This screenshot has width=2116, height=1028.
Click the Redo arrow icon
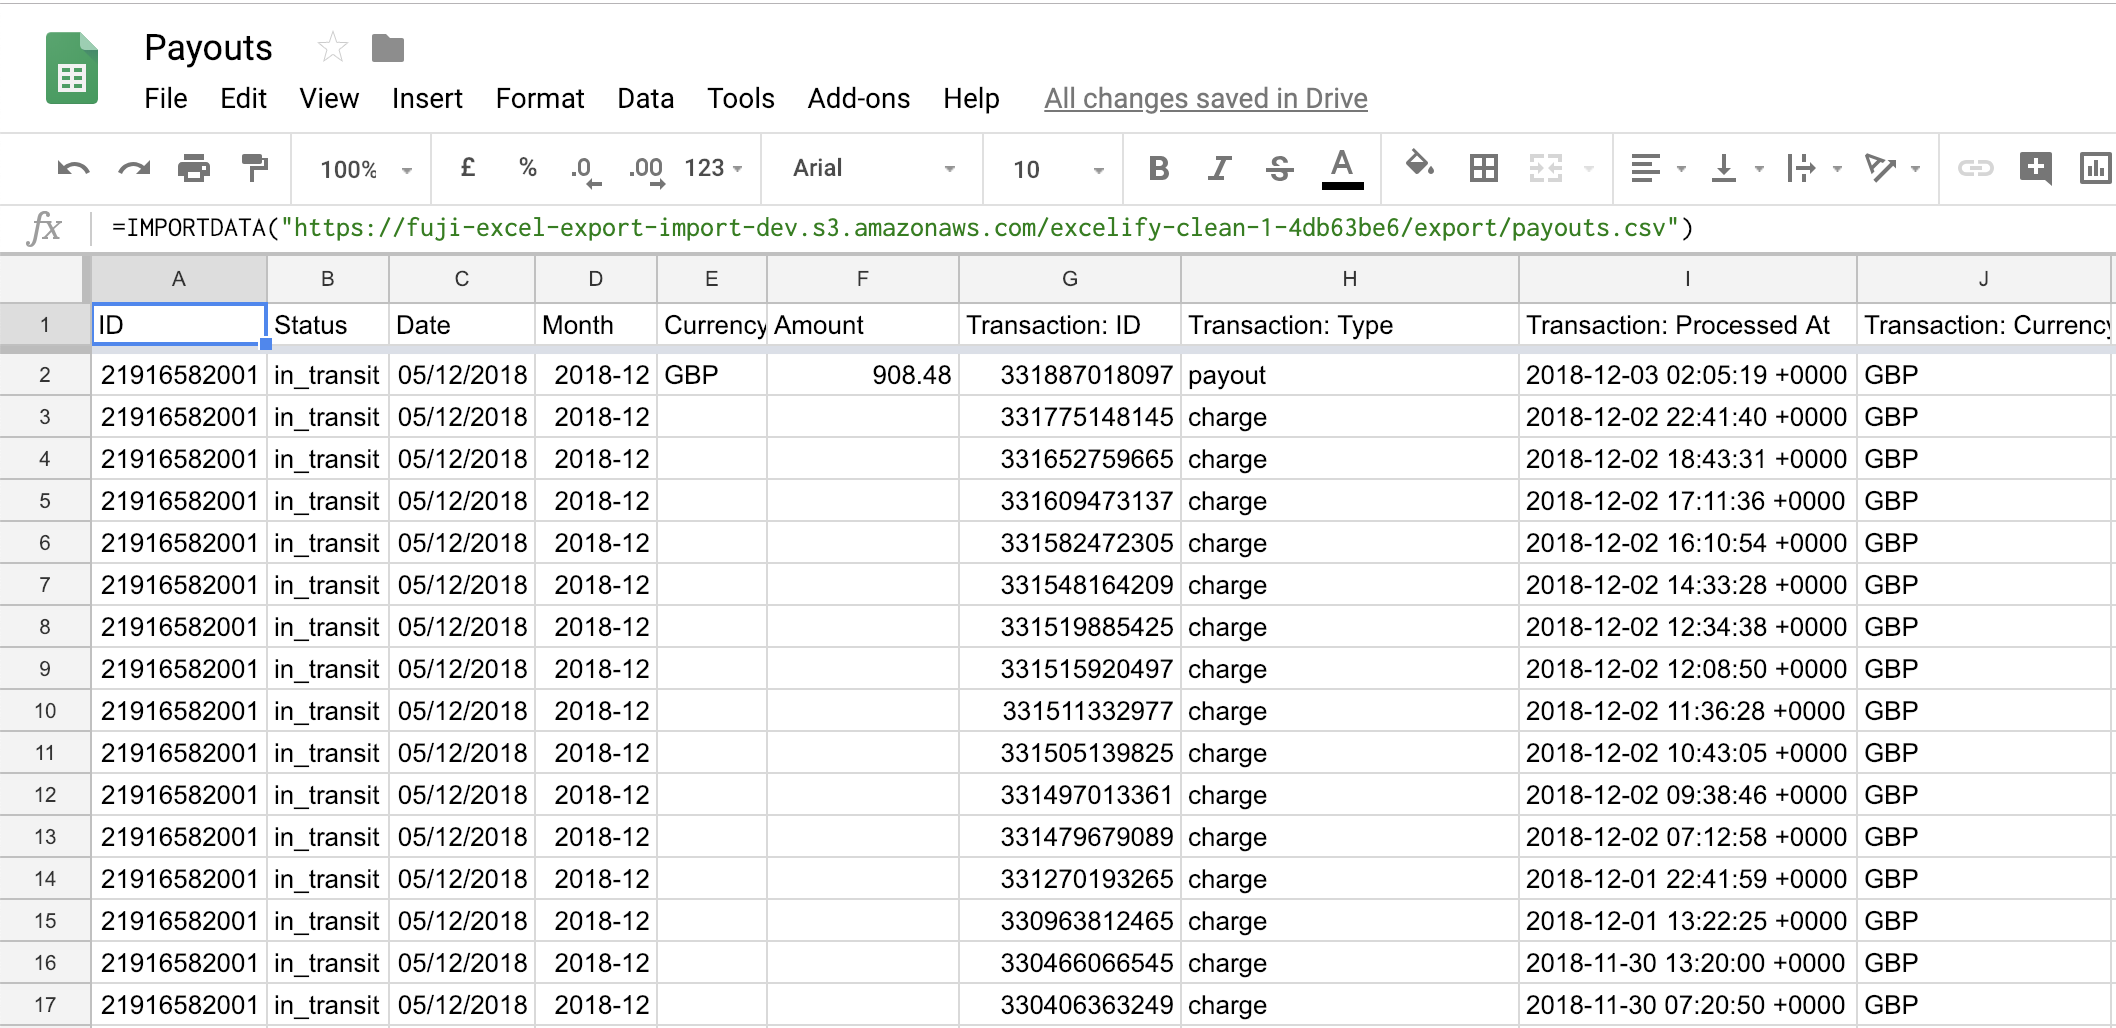pyautogui.click(x=134, y=169)
